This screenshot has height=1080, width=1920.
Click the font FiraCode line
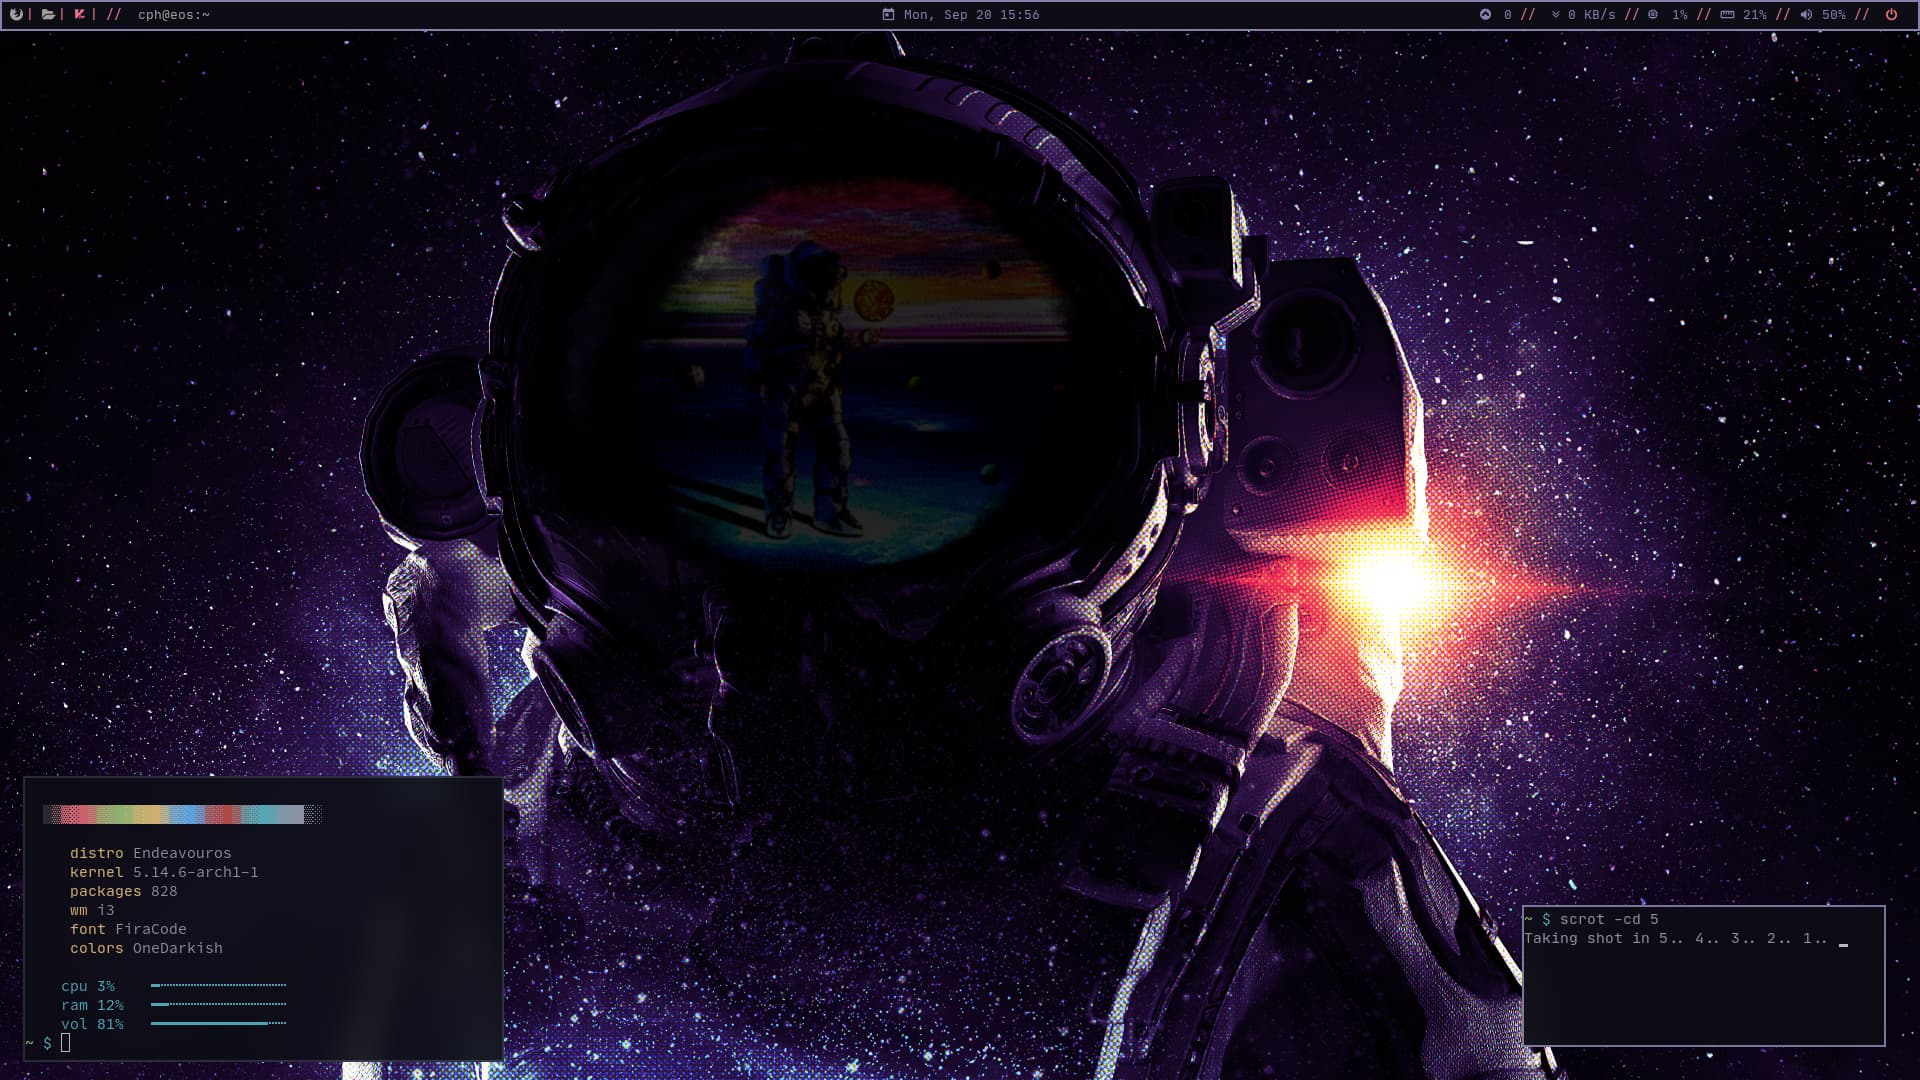click(x=128, y=929)
